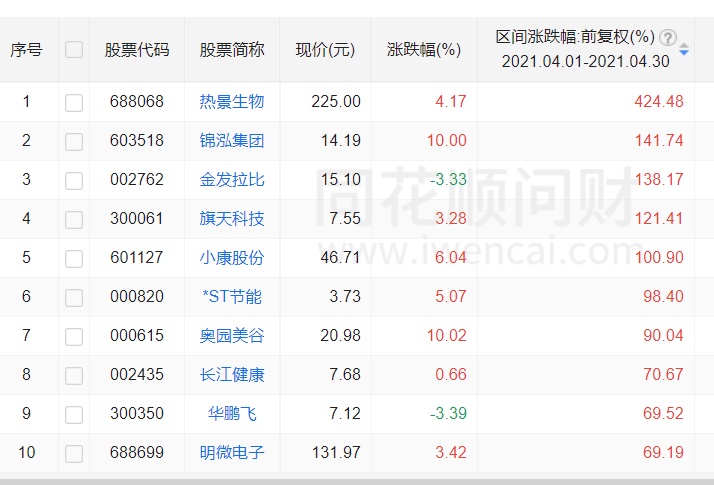The width and height of the screenshot is (714, 485).
Task: Click the 股票简称 column header
Action: coord(232,49)
